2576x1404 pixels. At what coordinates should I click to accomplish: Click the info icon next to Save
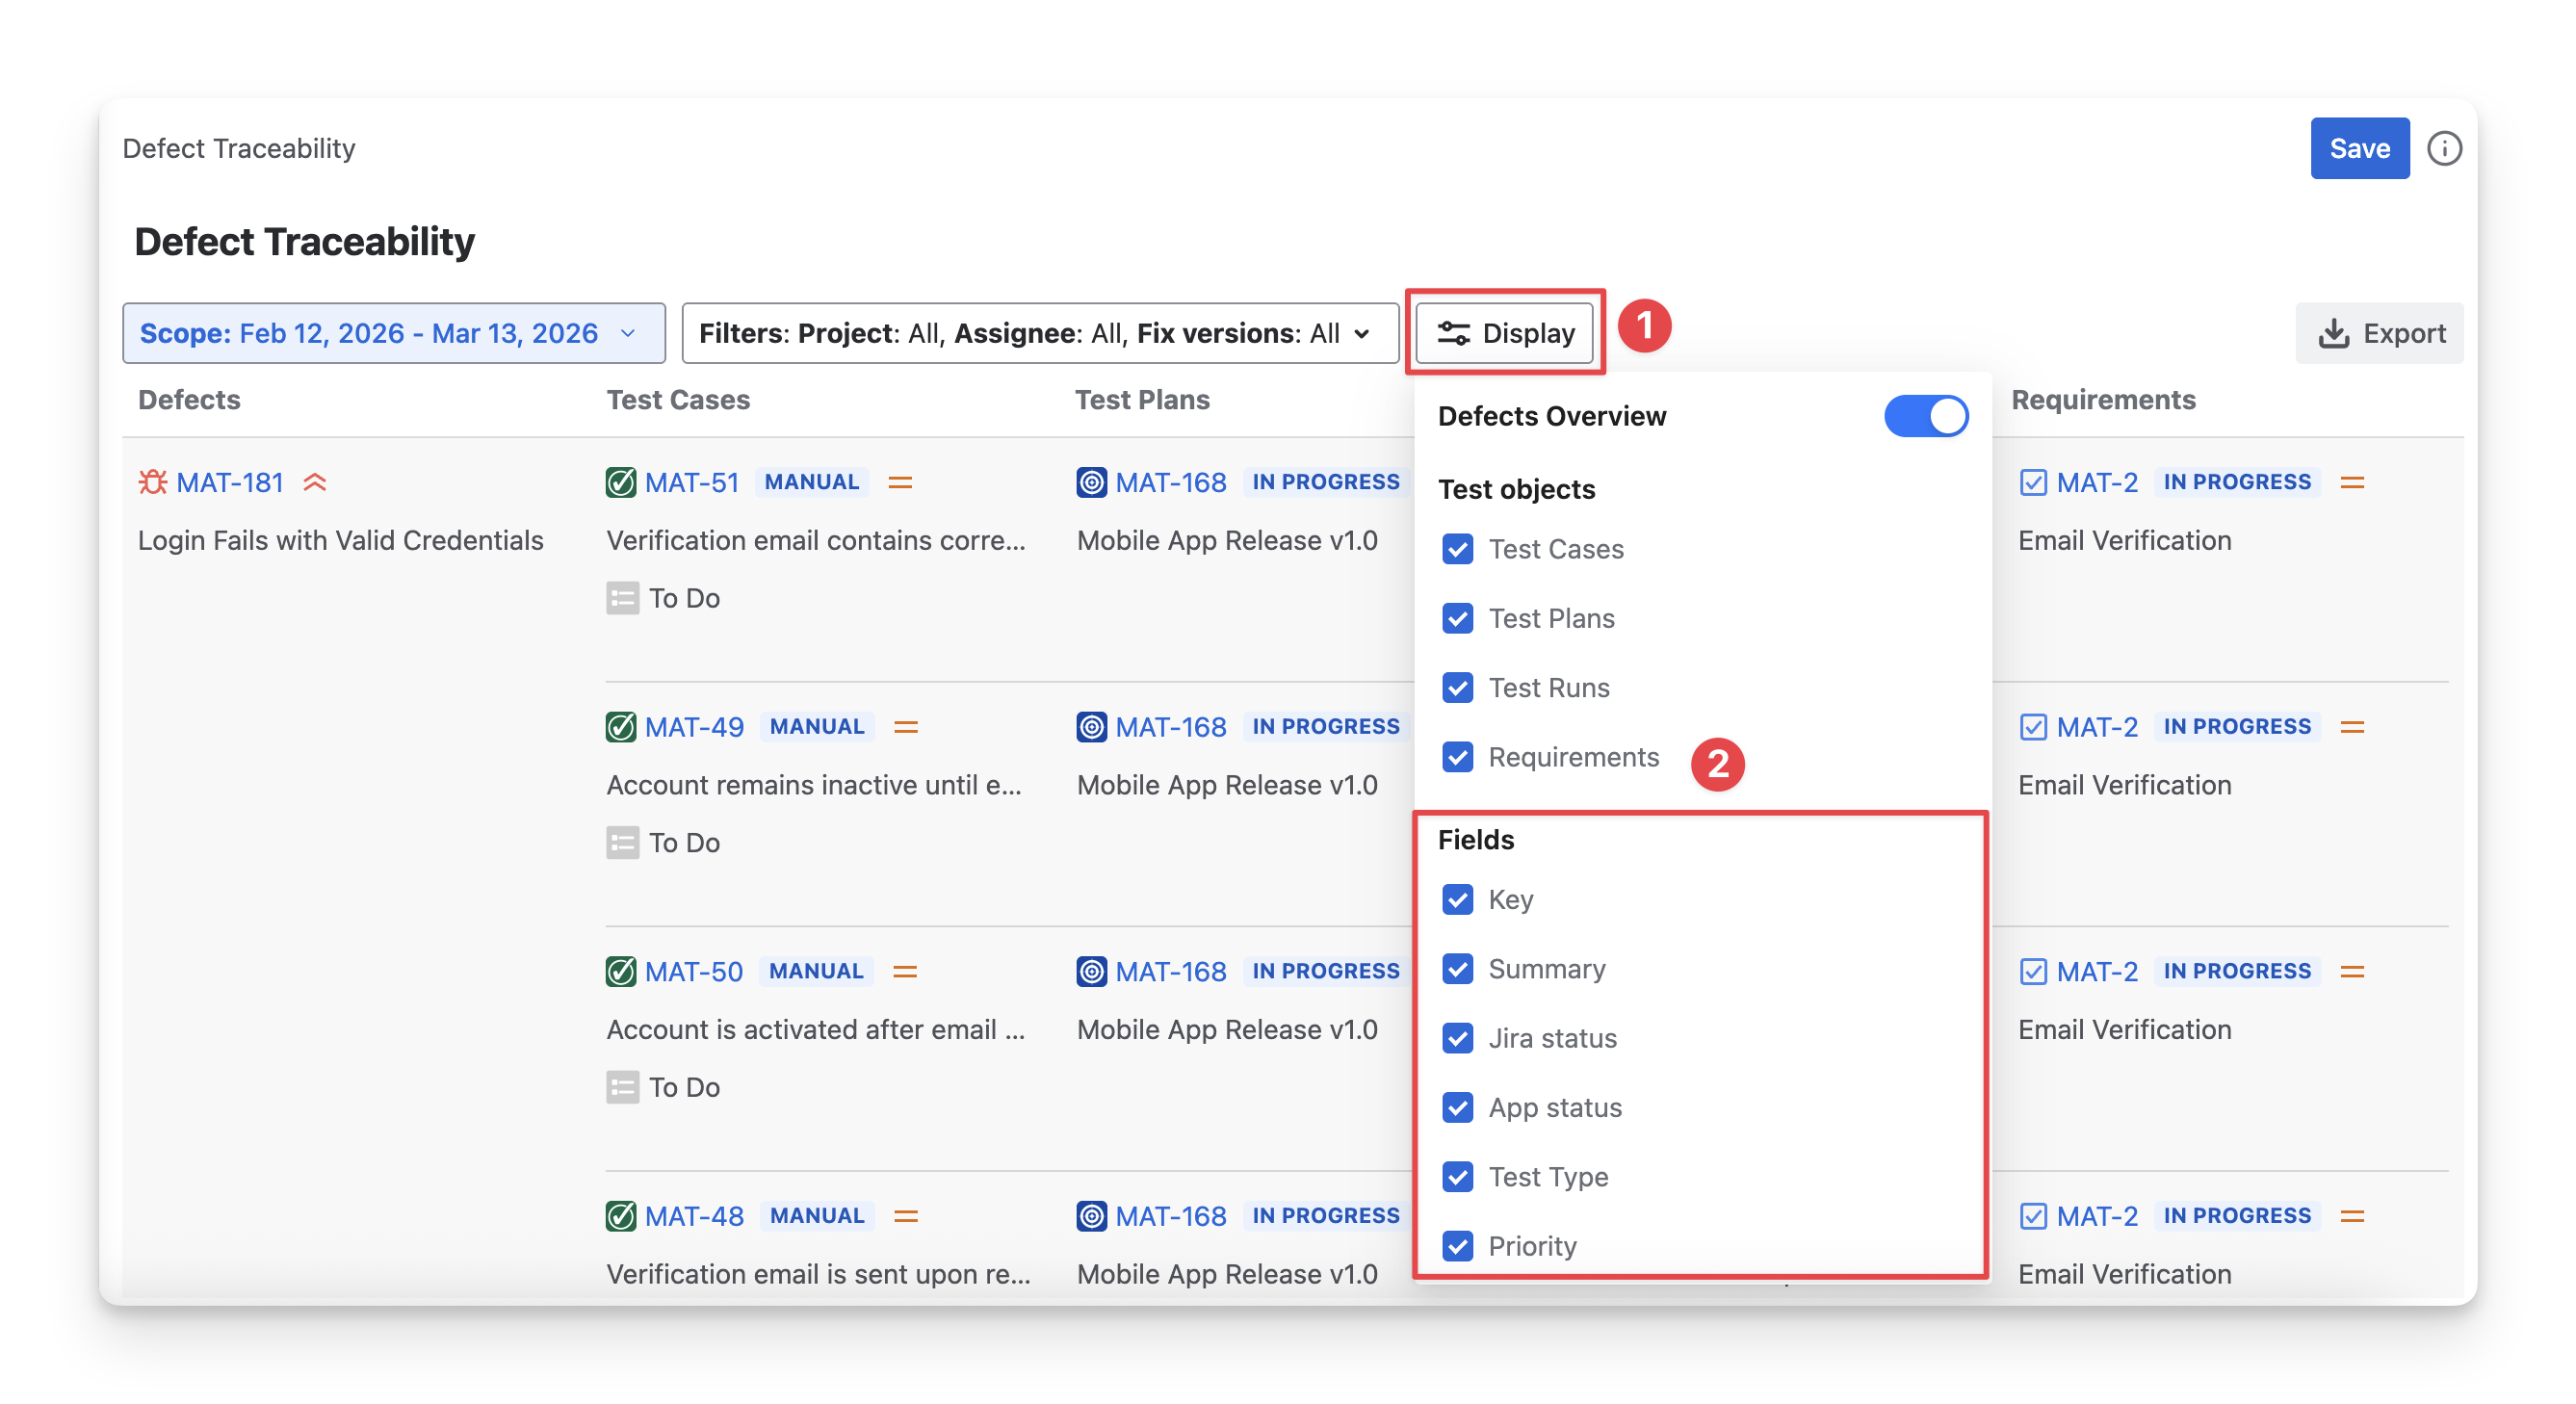2443,148
